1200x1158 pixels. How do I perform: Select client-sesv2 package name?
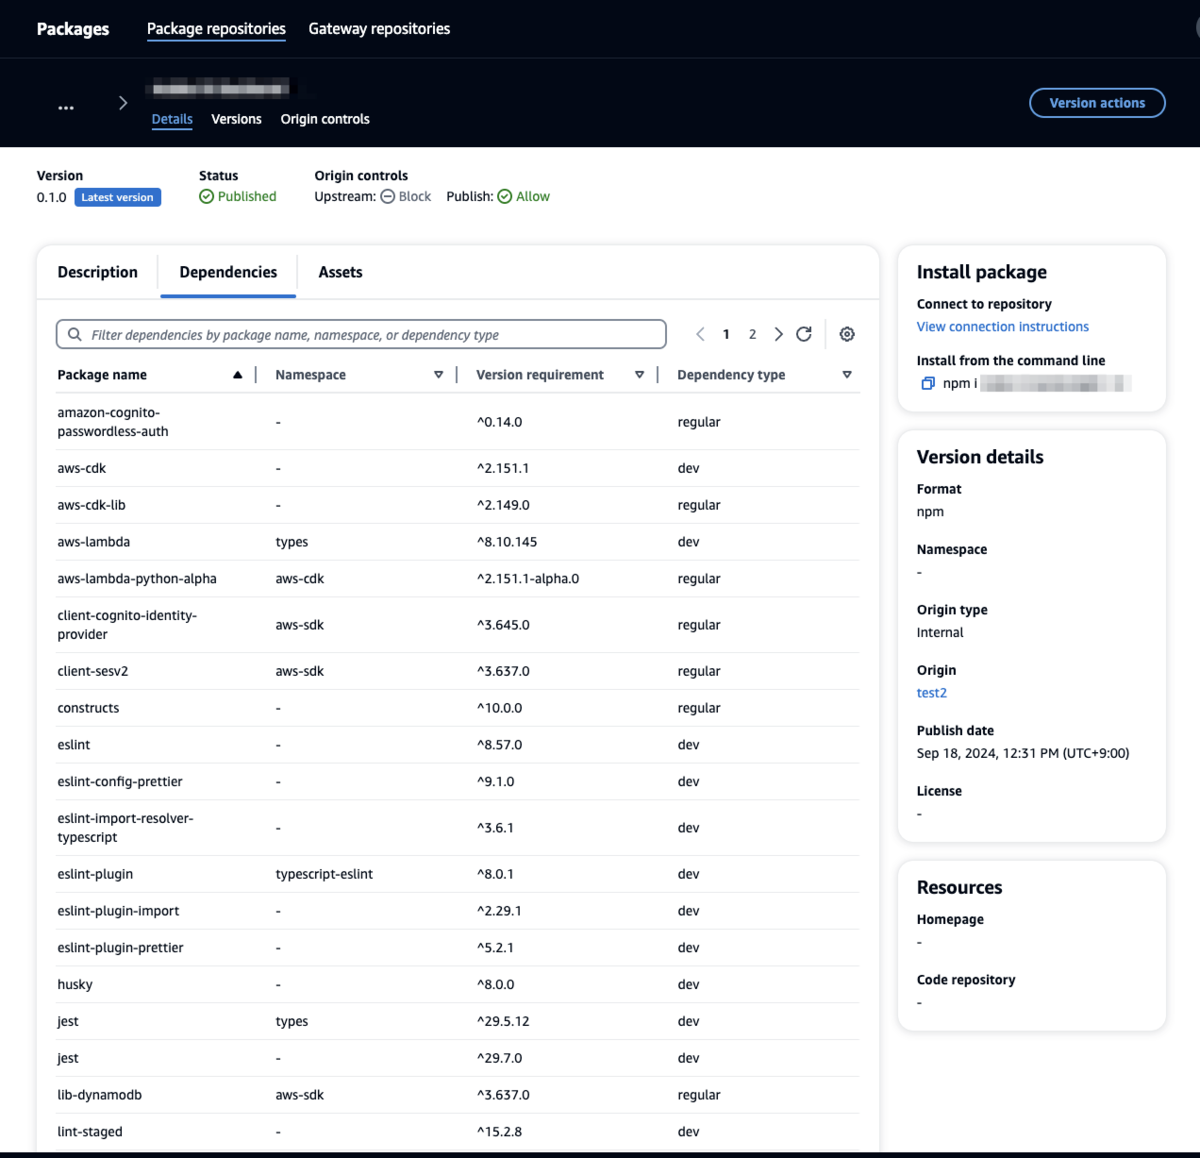(93, 671)
